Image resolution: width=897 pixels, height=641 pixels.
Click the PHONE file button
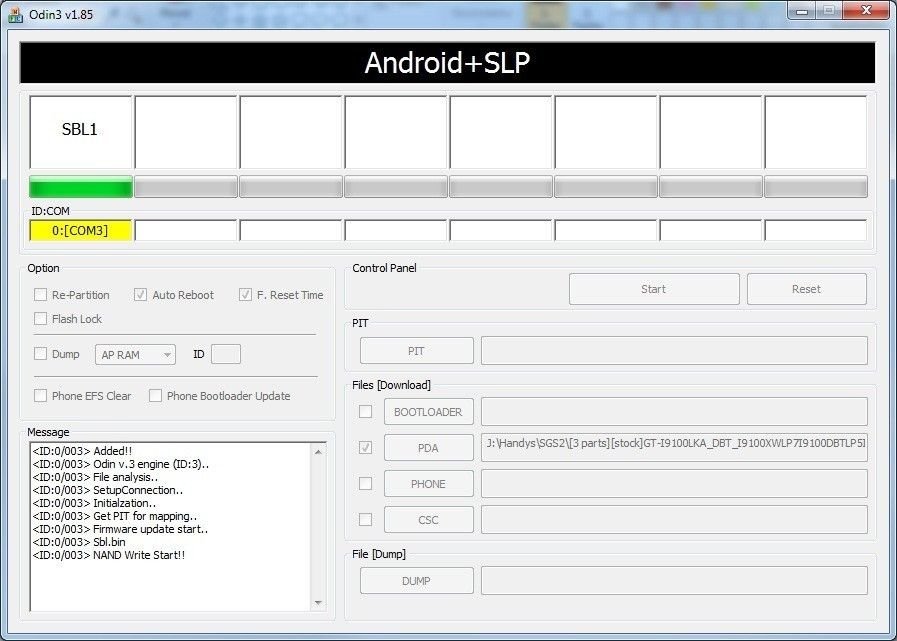click(428, 484)
